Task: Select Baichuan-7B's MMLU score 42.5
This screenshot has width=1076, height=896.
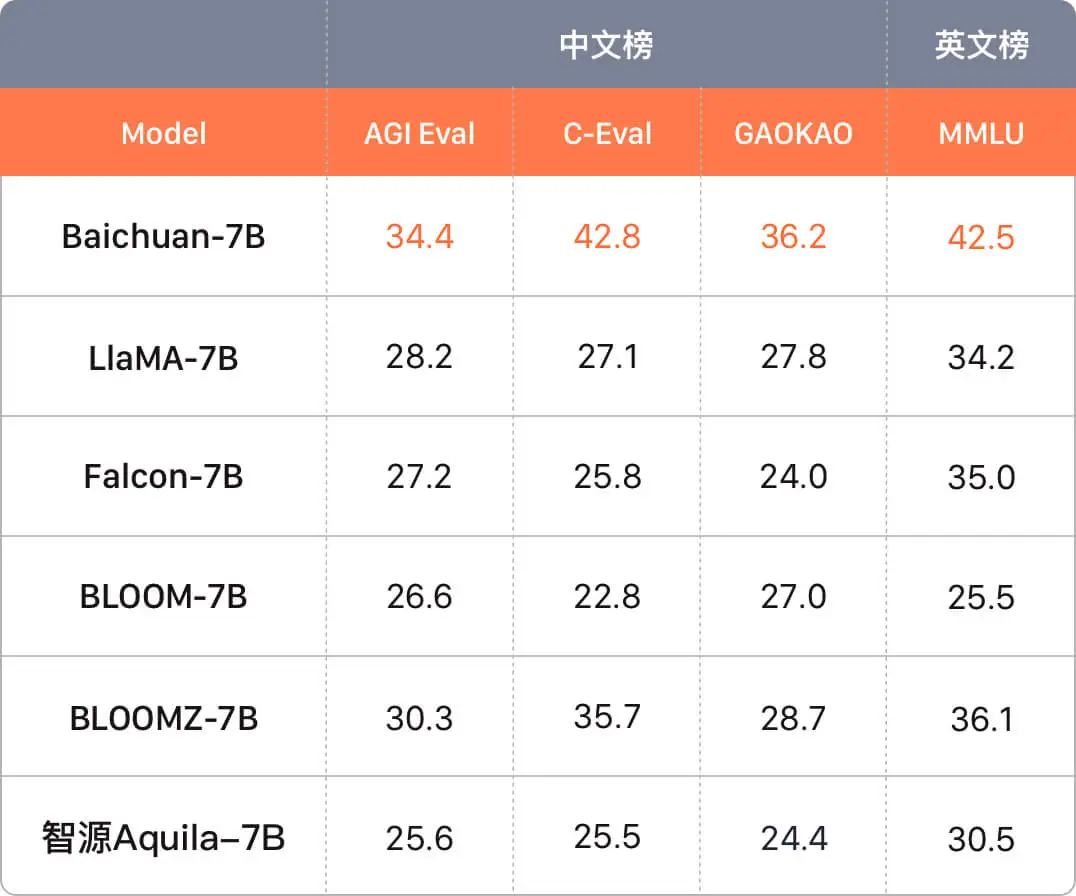Action: point(981,237)
